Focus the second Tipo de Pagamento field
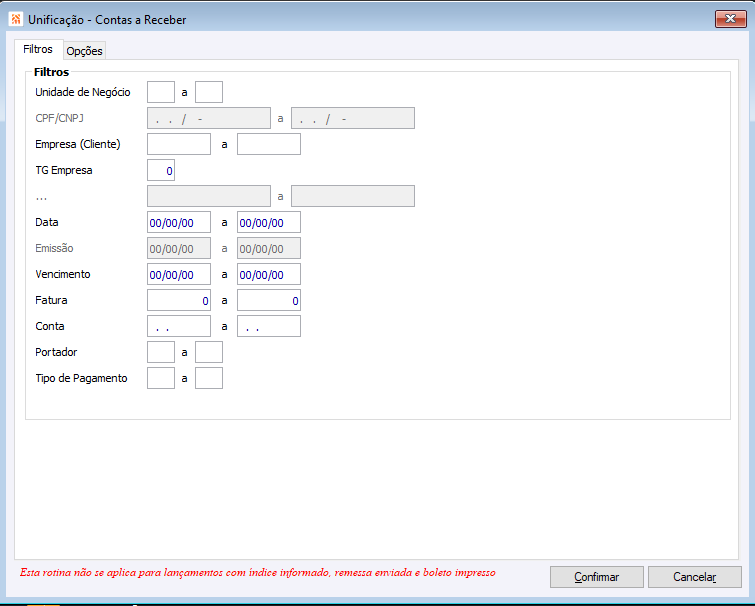 coord(209,378)
